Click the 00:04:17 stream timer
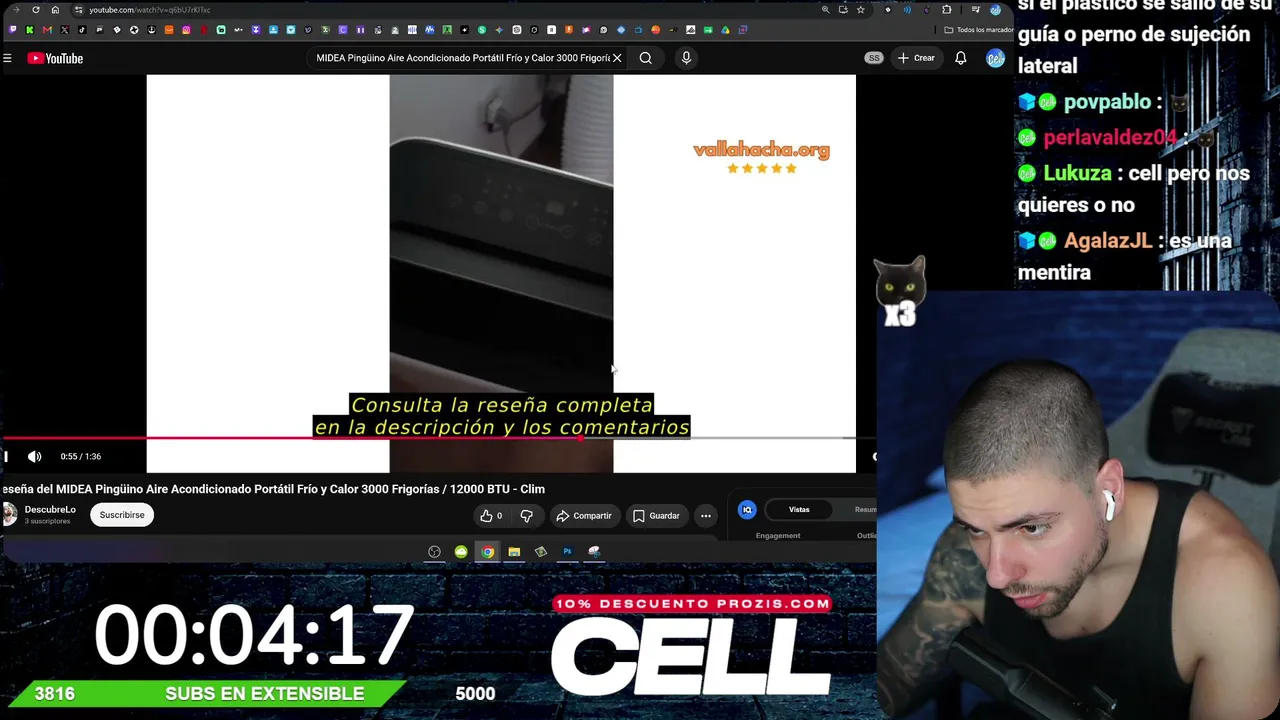This screenshot has width=1280, height=720. click(x=254, y=634)
